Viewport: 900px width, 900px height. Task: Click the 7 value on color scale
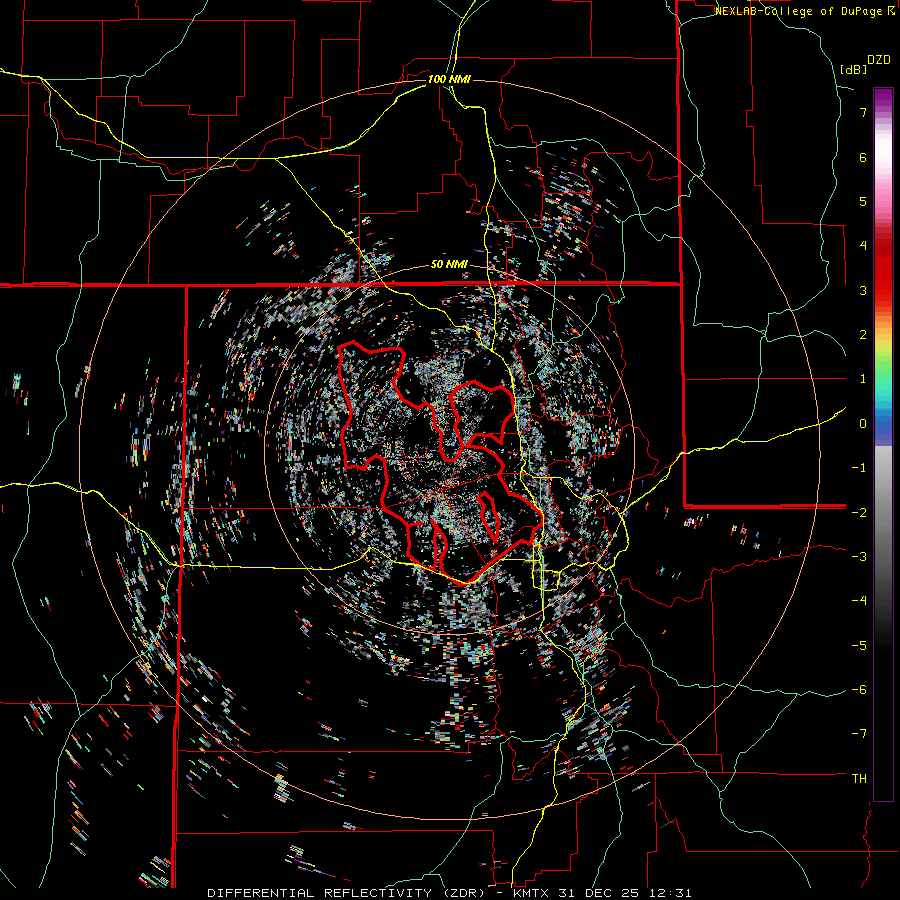863,112
